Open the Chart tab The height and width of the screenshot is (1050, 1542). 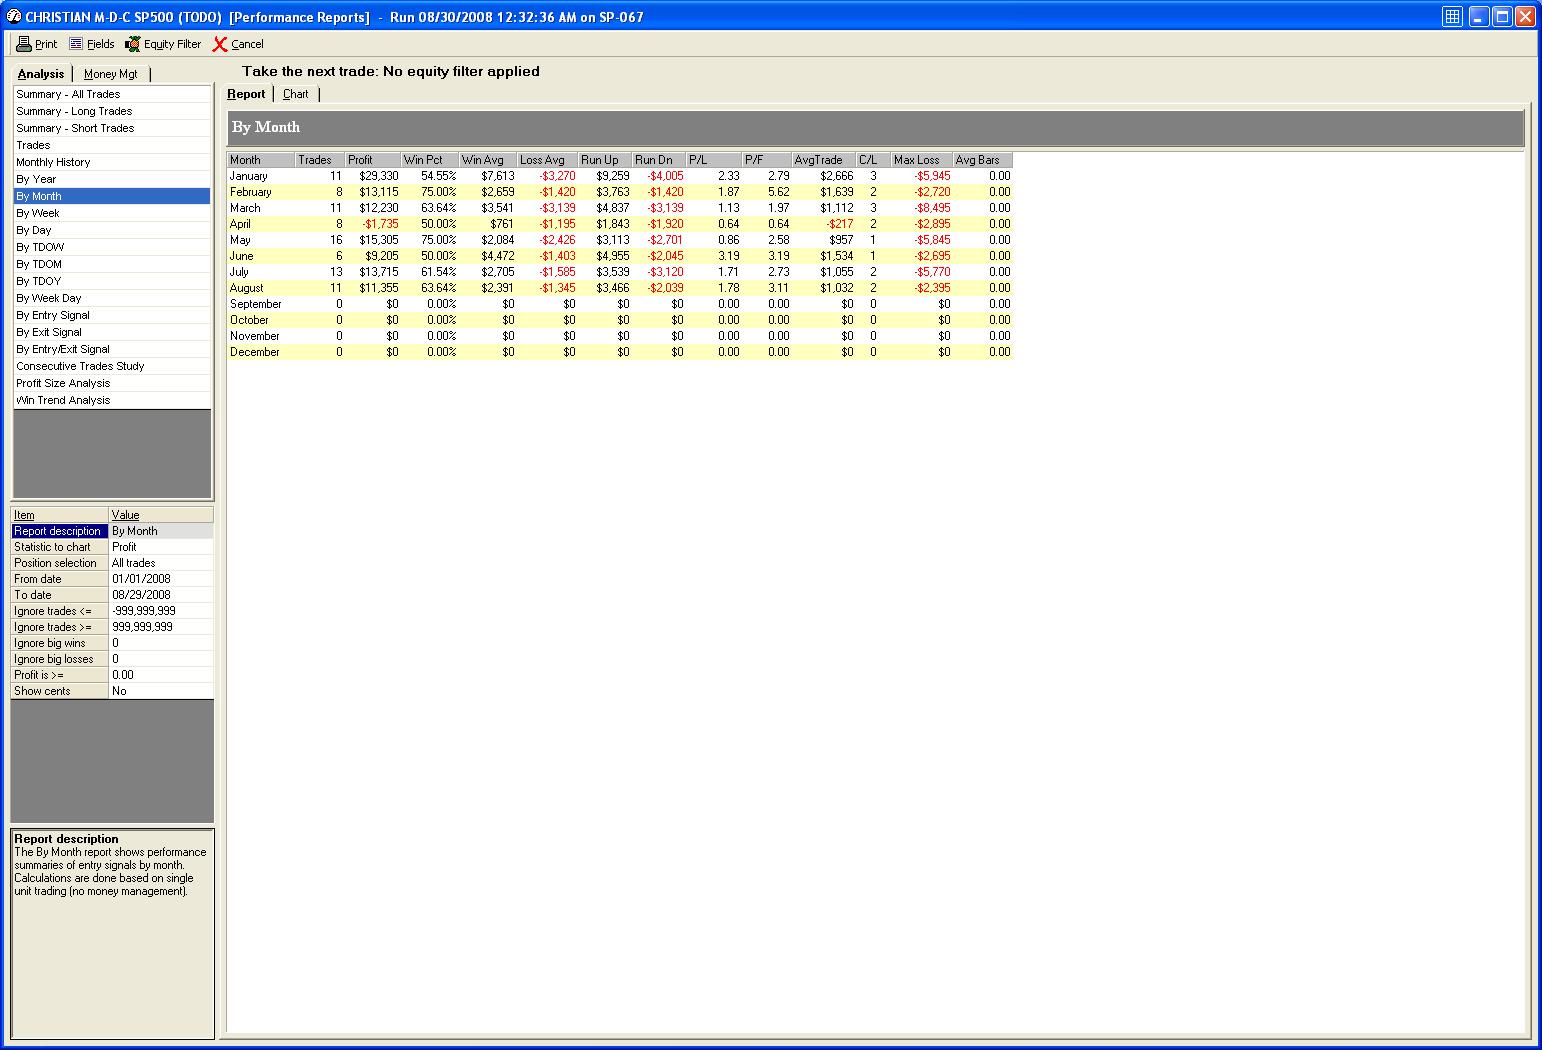coord(296,94)
